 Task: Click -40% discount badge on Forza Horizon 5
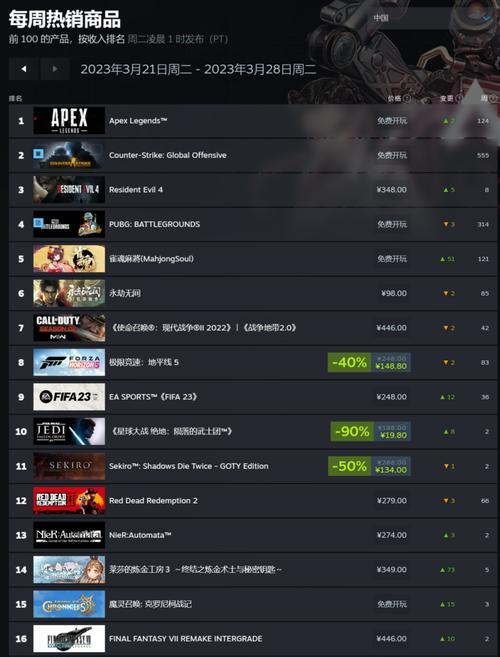[350, 362]
